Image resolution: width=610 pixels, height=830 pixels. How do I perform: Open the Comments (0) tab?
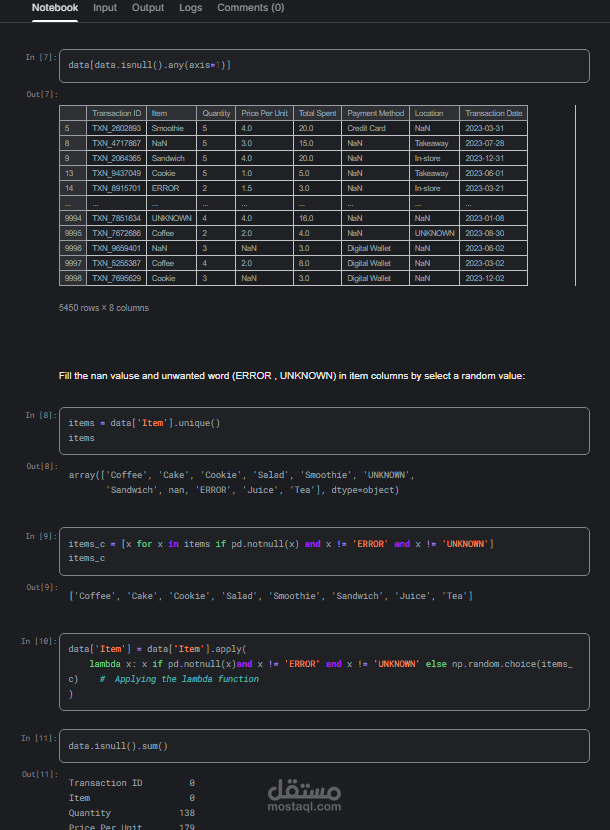coord(250,8)
